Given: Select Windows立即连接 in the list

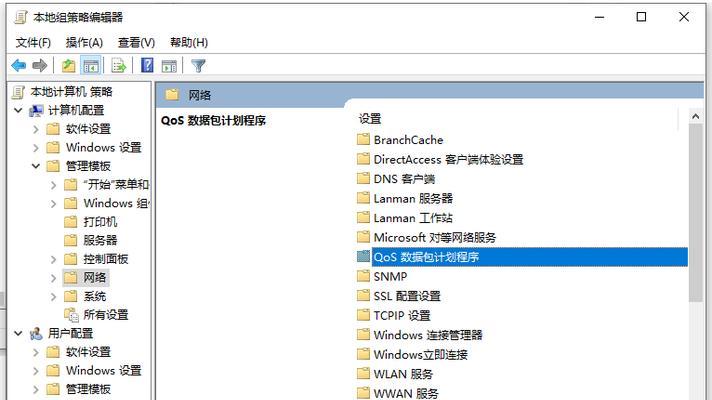Looking at the screenshot, I should click(x=420, y=355).
